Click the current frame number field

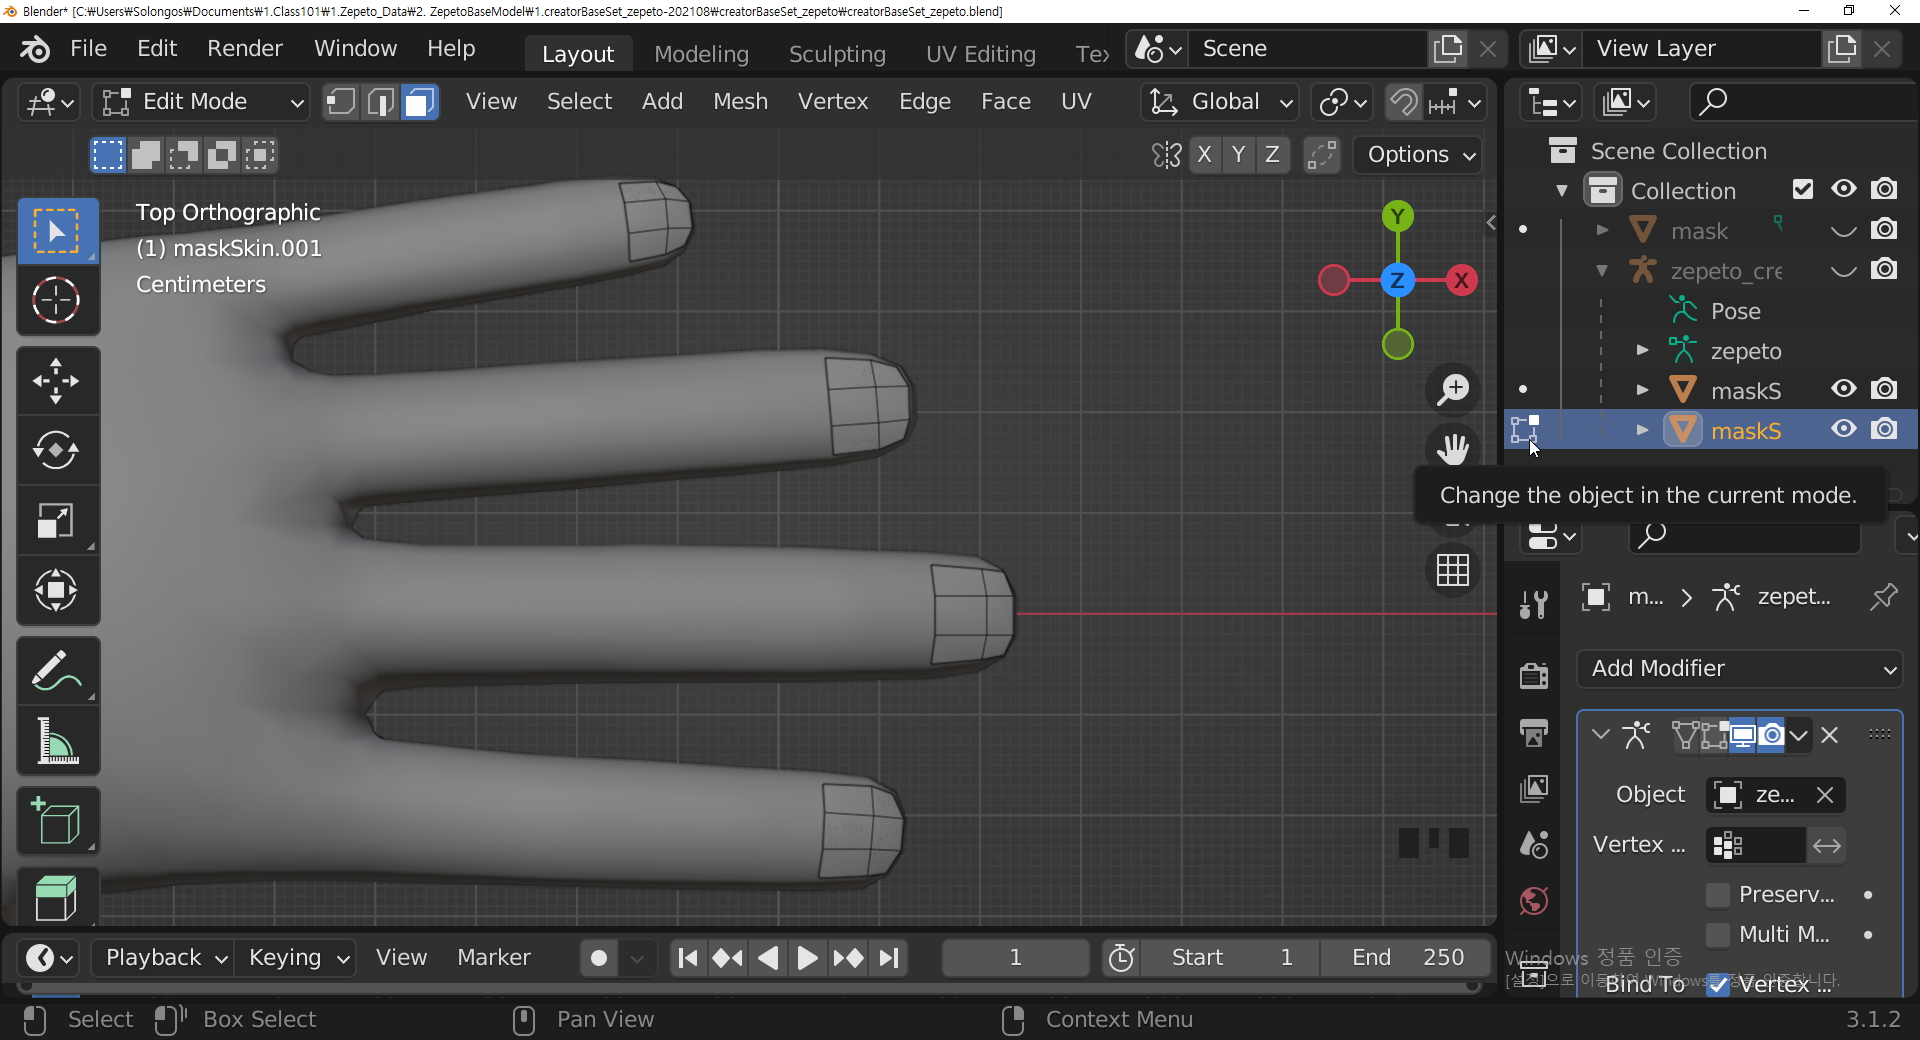point(1015,958)
